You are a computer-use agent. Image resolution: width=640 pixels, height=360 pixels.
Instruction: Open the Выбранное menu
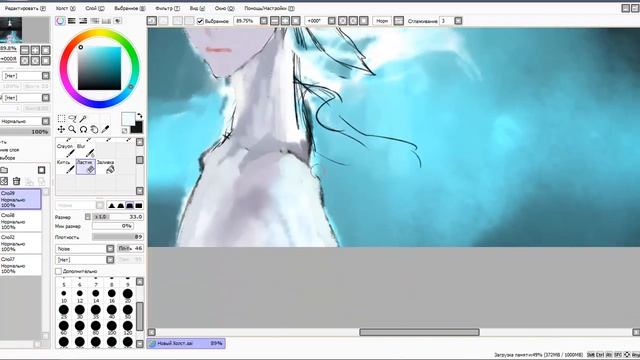[x=129, y=8]
